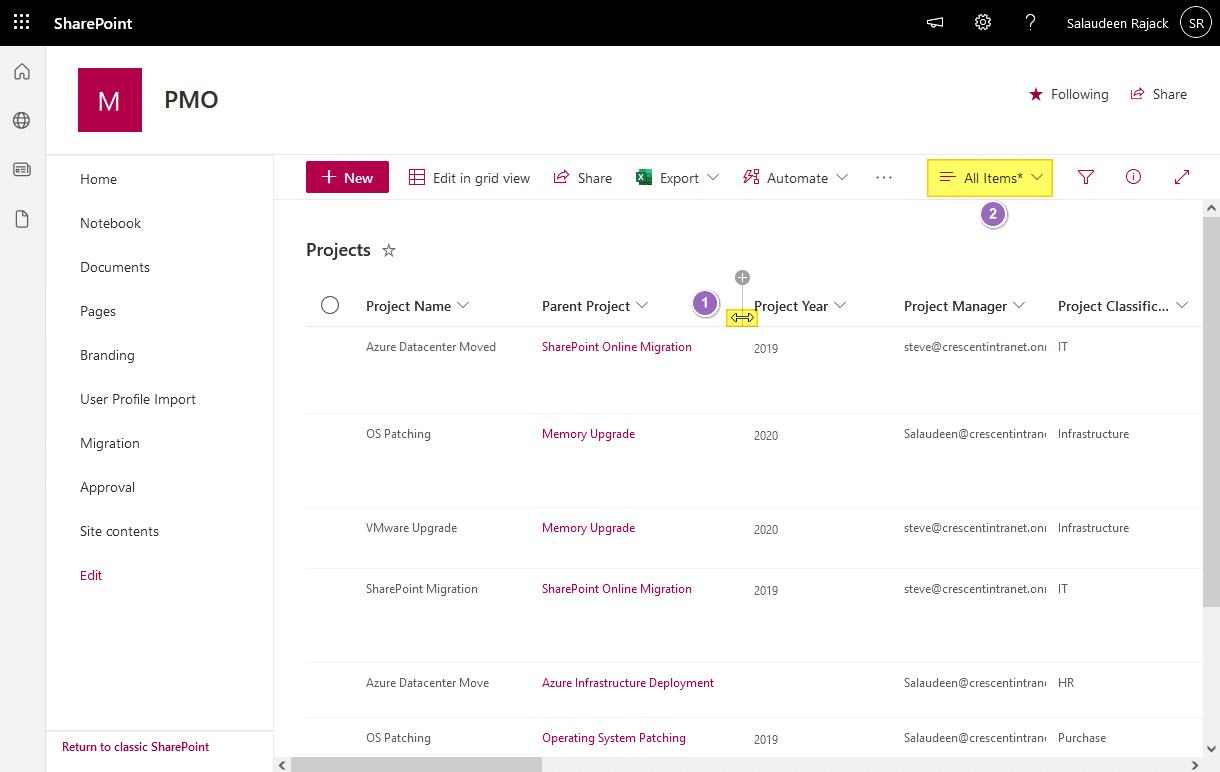Open the Automate menu
The width and height of the screenshot is (1220, 772).
pos(795,177)
